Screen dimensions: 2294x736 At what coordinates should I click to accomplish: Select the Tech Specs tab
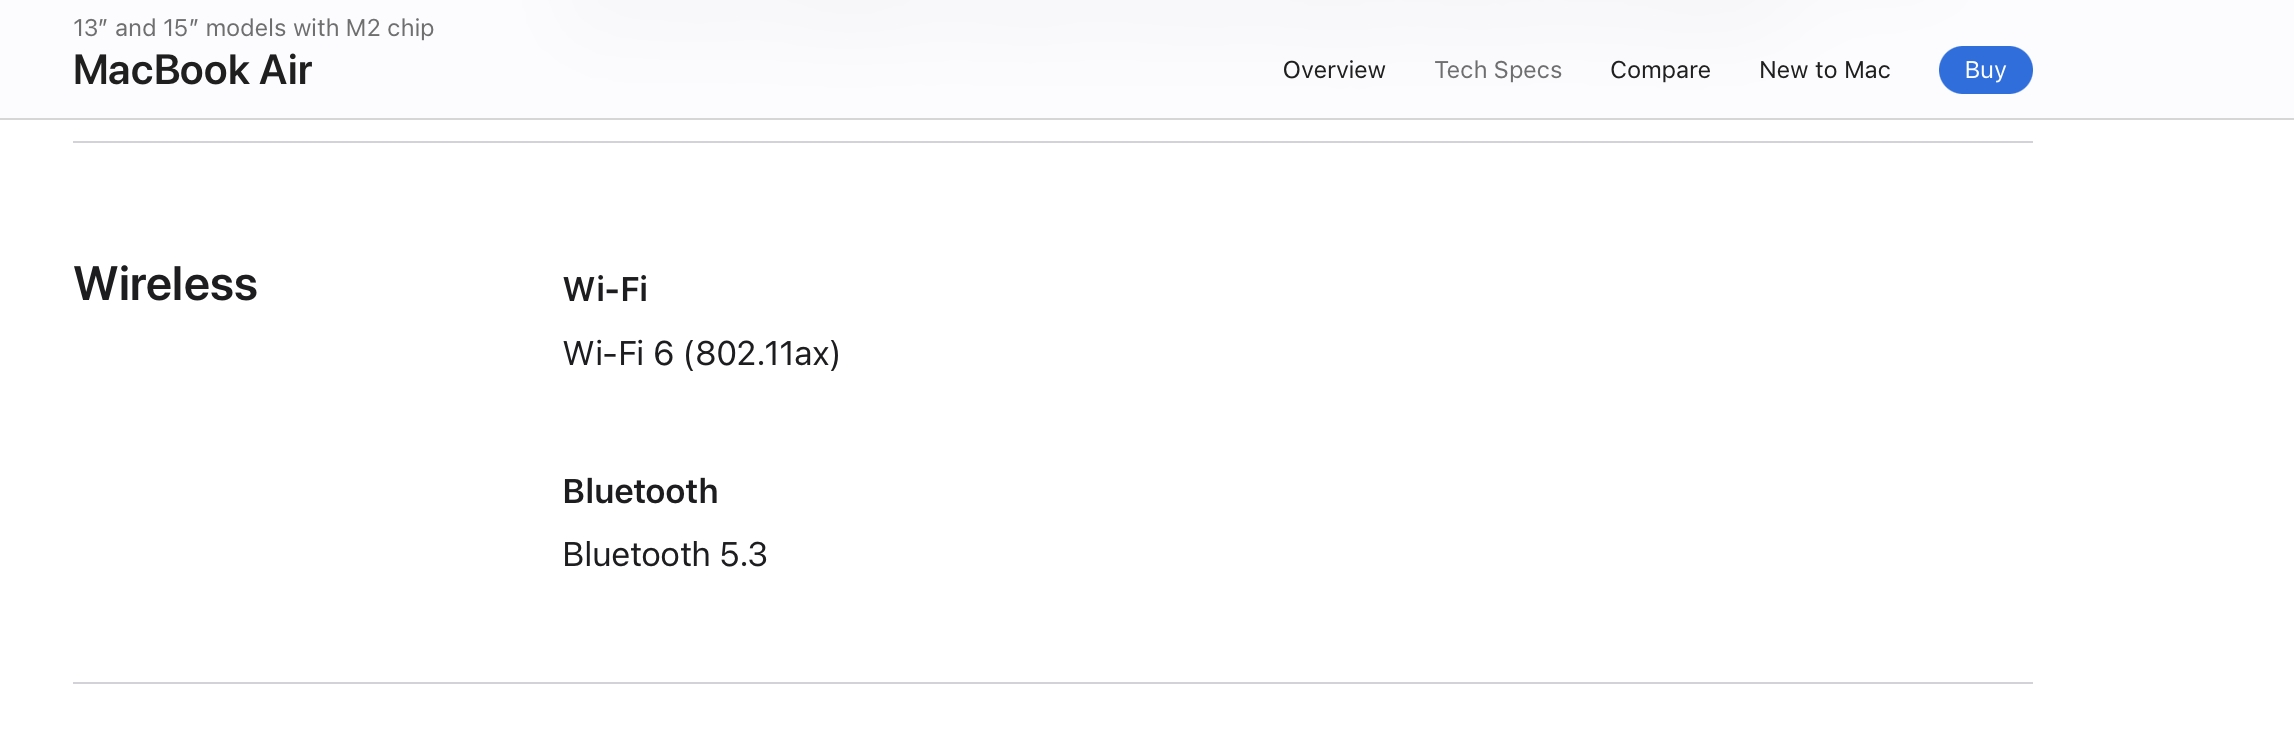(1497, 70)
